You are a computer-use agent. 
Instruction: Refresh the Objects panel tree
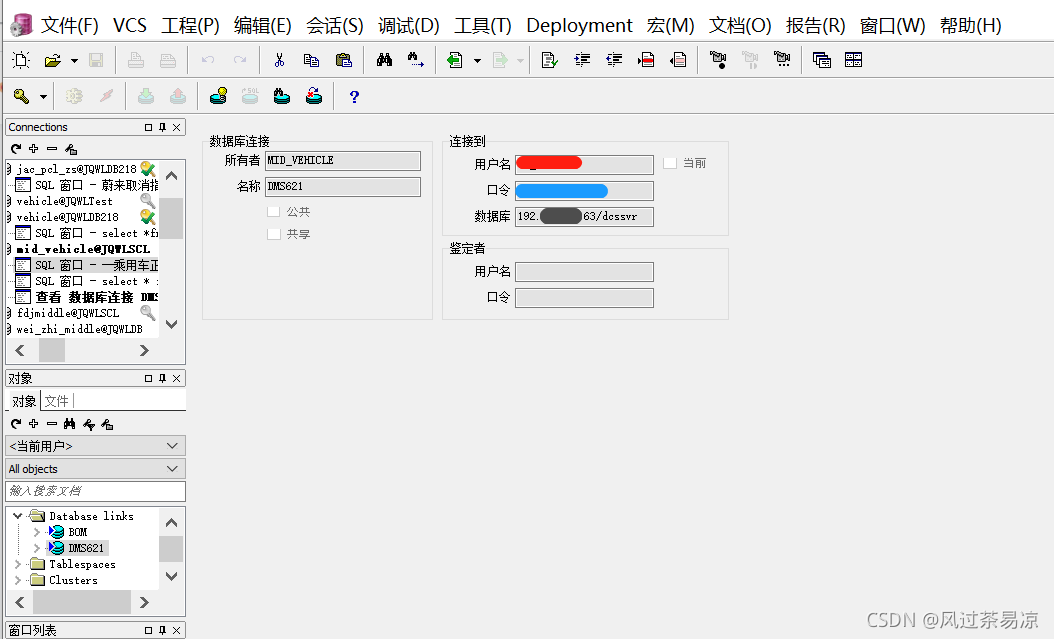tap(16, 424)
